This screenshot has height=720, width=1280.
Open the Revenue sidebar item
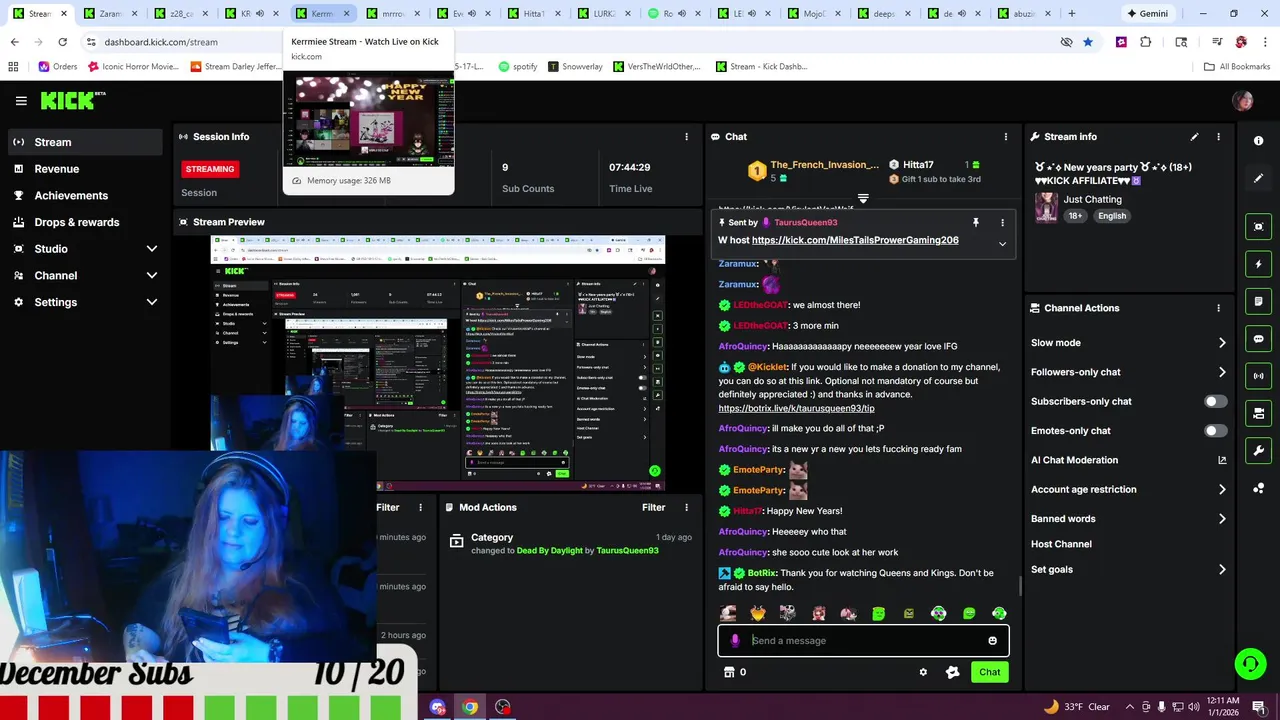coord(85,169)
